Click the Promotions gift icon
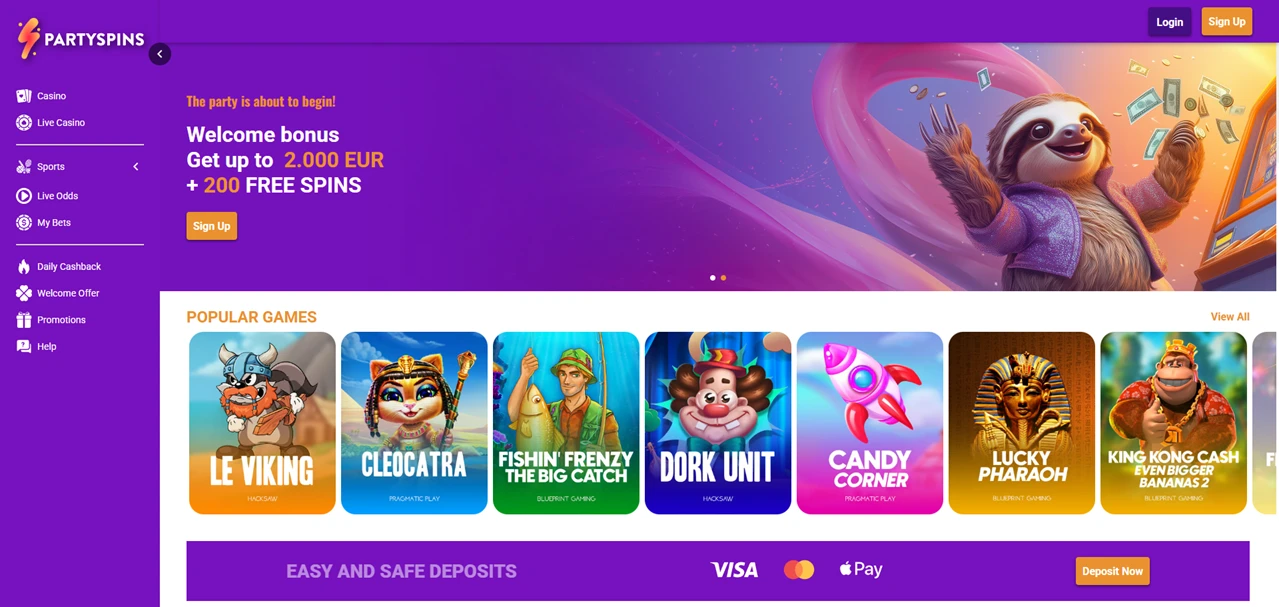This screenshot has width=1279, height=607. pyautogui.click(x=24, y=320)
